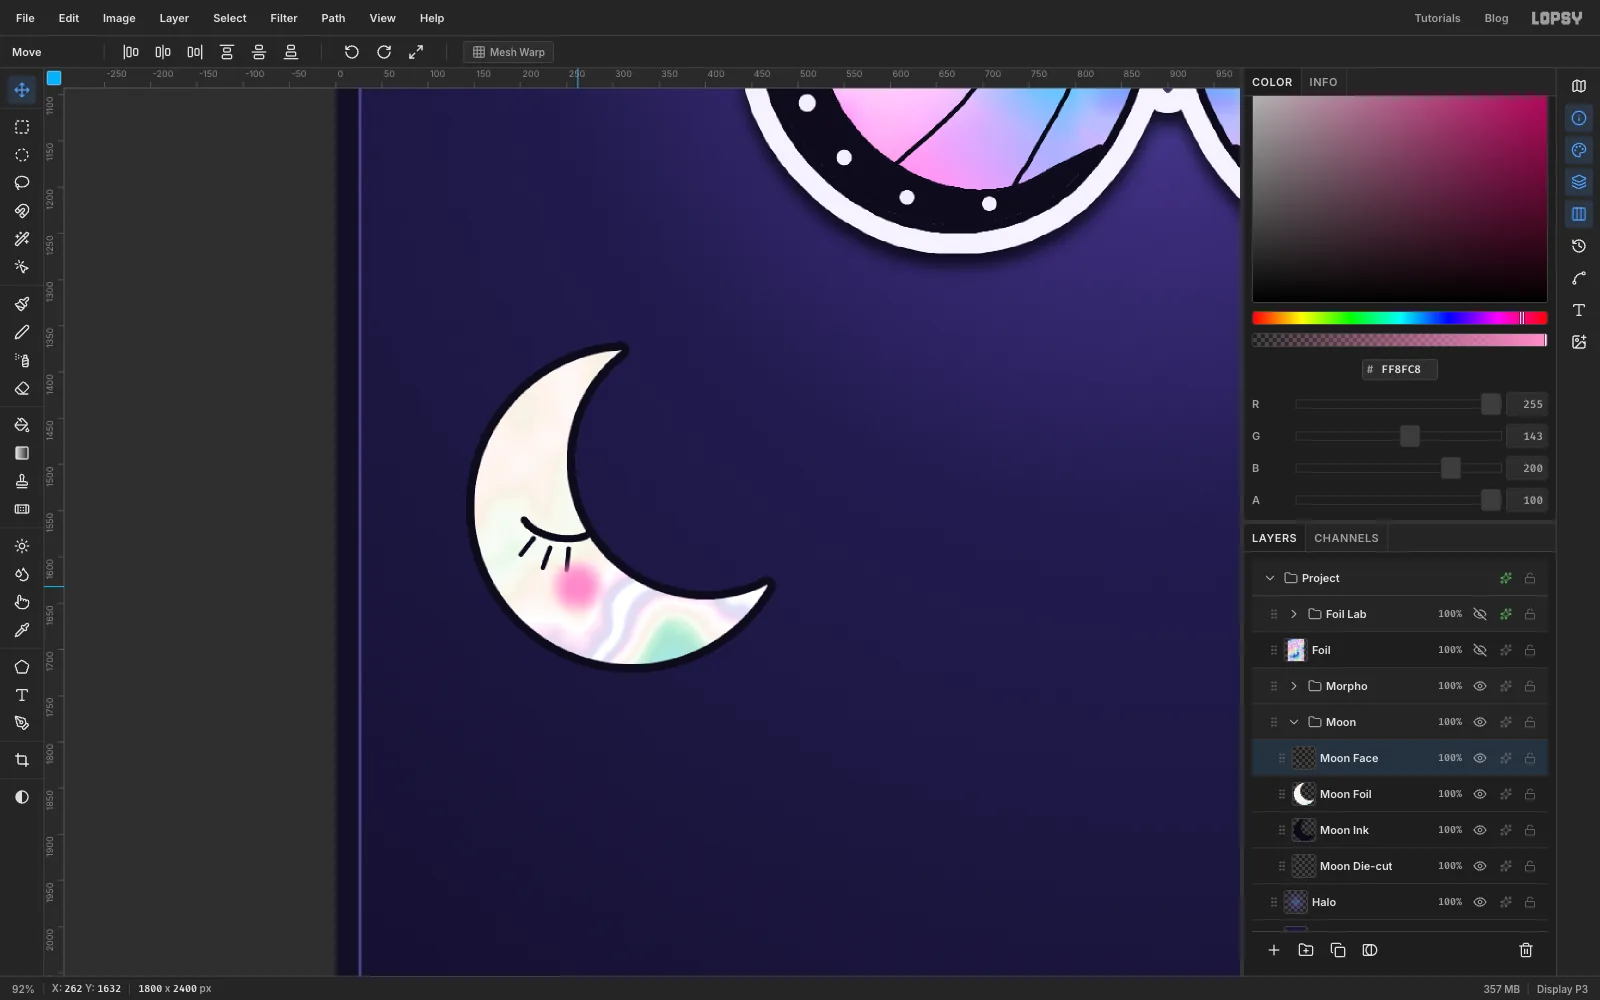Viewport: 1600px width, 1000px height.
Task: Click the Dodge/brighten sun tool
Action: point(22,546)
